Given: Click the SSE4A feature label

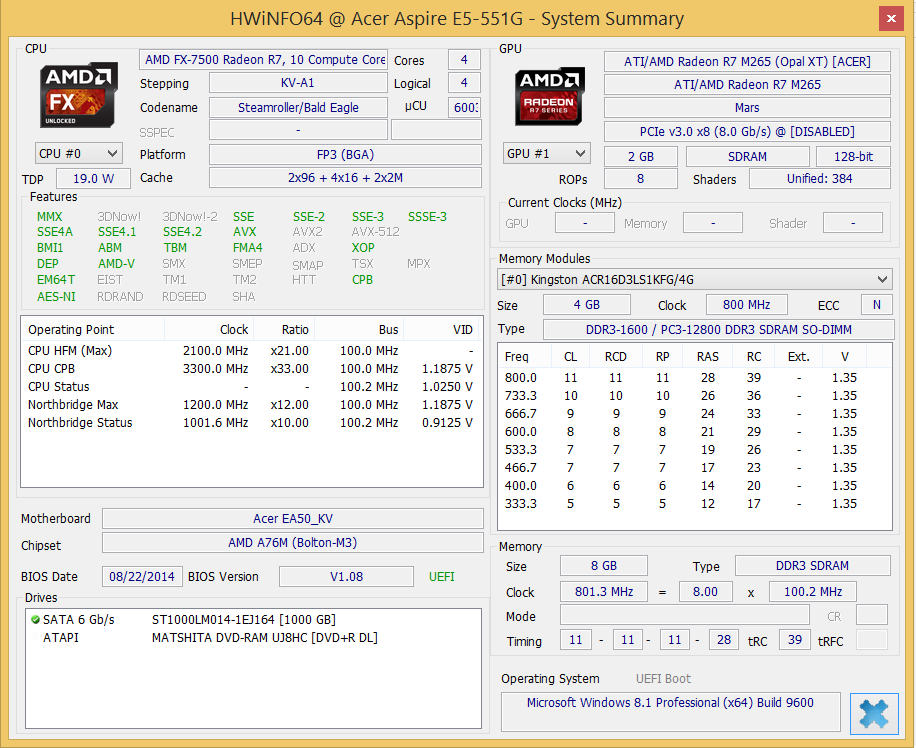Looking at the screenshot, I should (x=55, y=232).
